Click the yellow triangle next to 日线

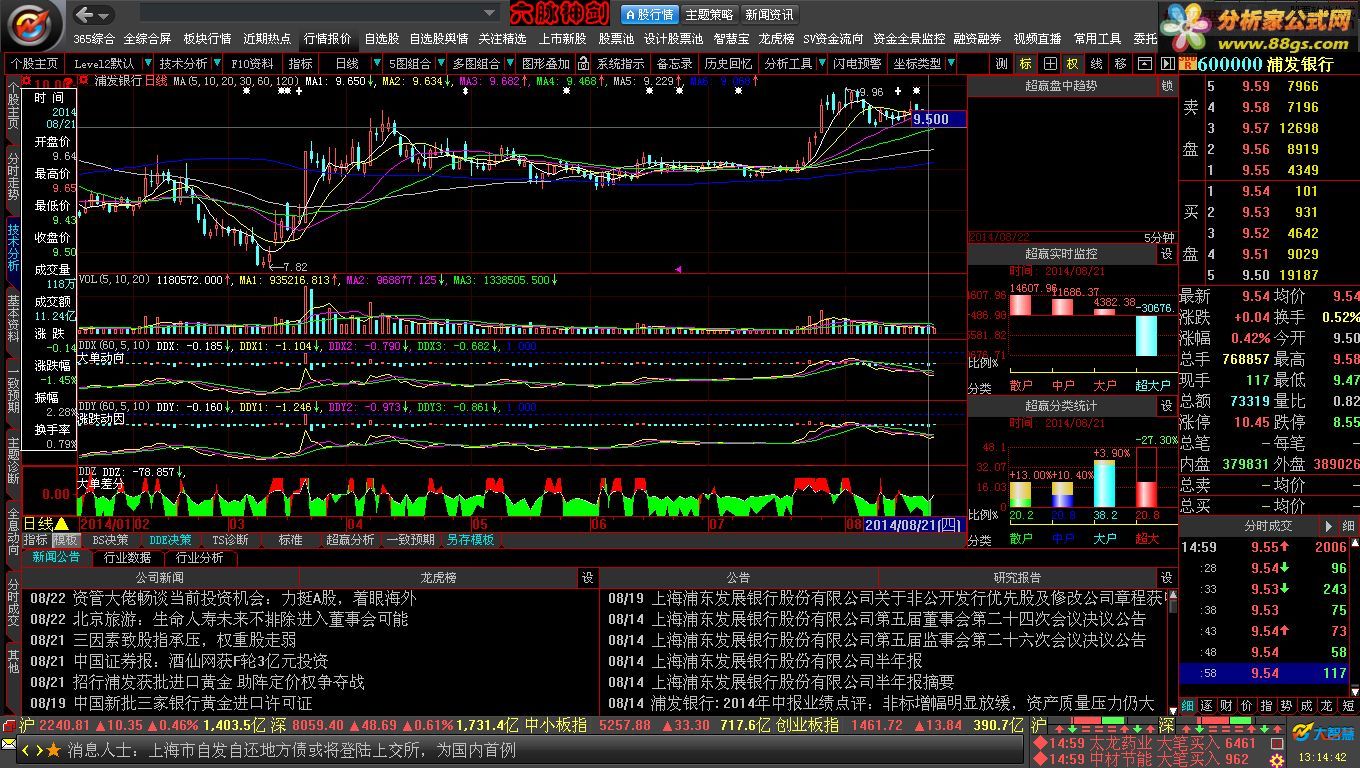click(62, 523)
